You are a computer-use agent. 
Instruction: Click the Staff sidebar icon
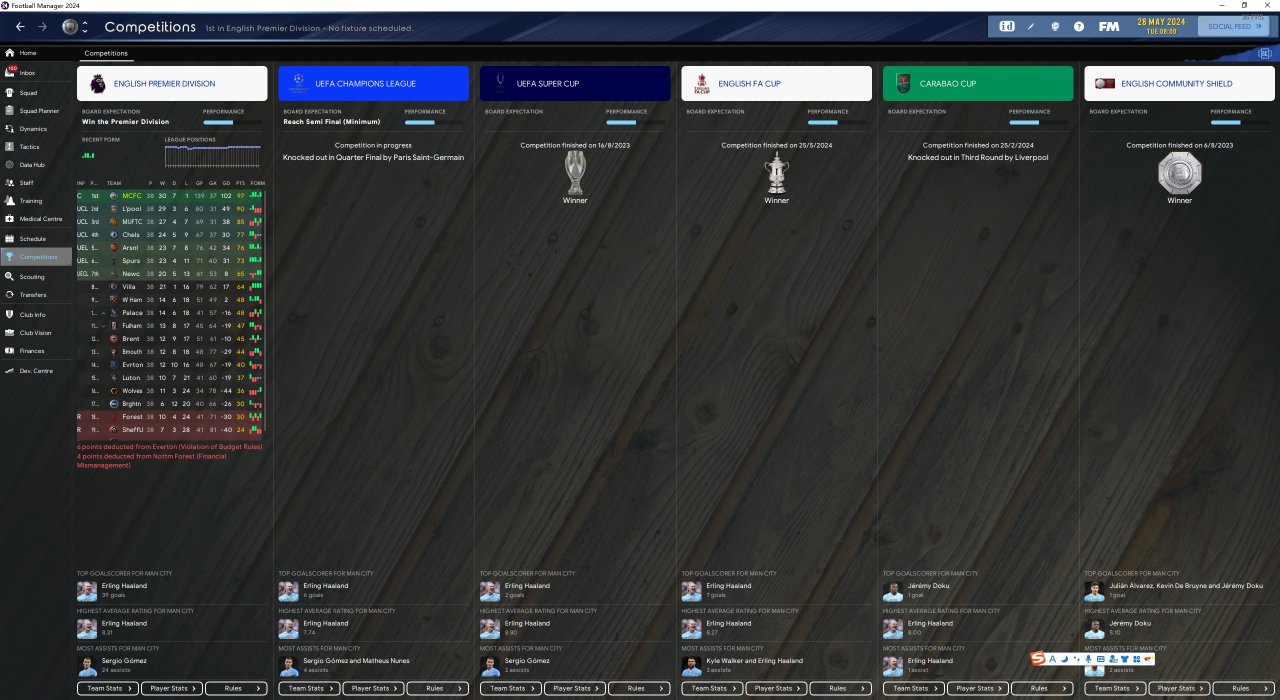[10, 183]
